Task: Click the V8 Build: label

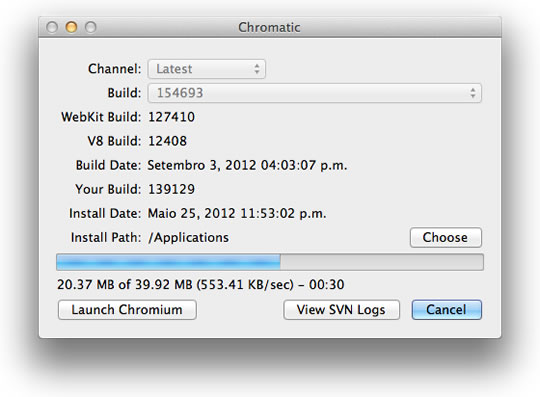Action: pyautogui.click(x=114, y=141)
